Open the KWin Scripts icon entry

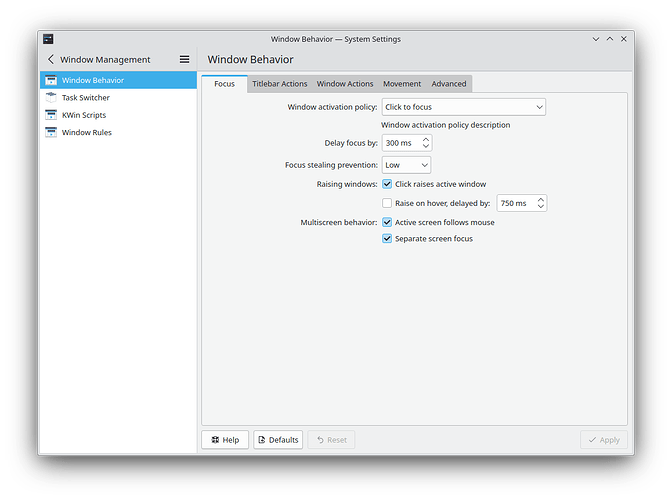pos(51,115)
